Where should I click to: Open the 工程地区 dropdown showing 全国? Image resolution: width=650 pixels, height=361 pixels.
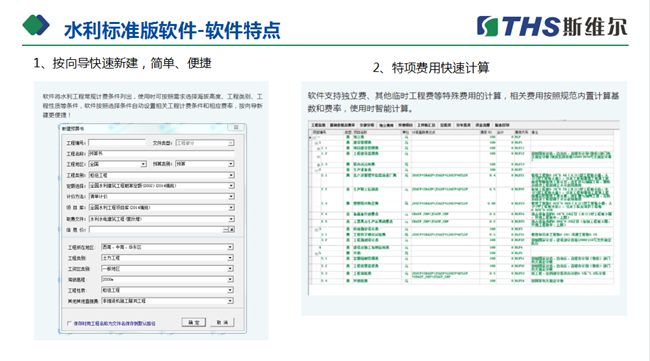(x=143, y=164)
